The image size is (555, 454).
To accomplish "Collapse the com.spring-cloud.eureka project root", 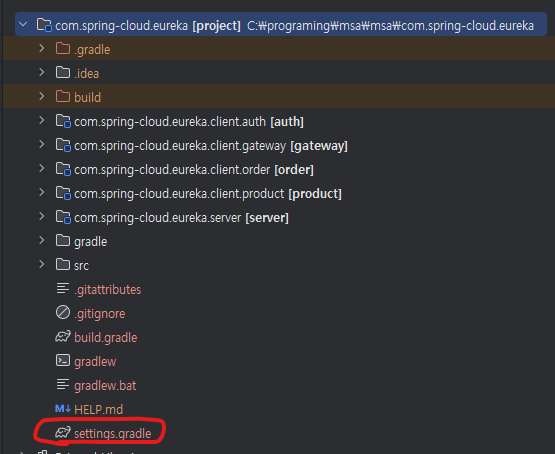I will click(x=23, y=24).
